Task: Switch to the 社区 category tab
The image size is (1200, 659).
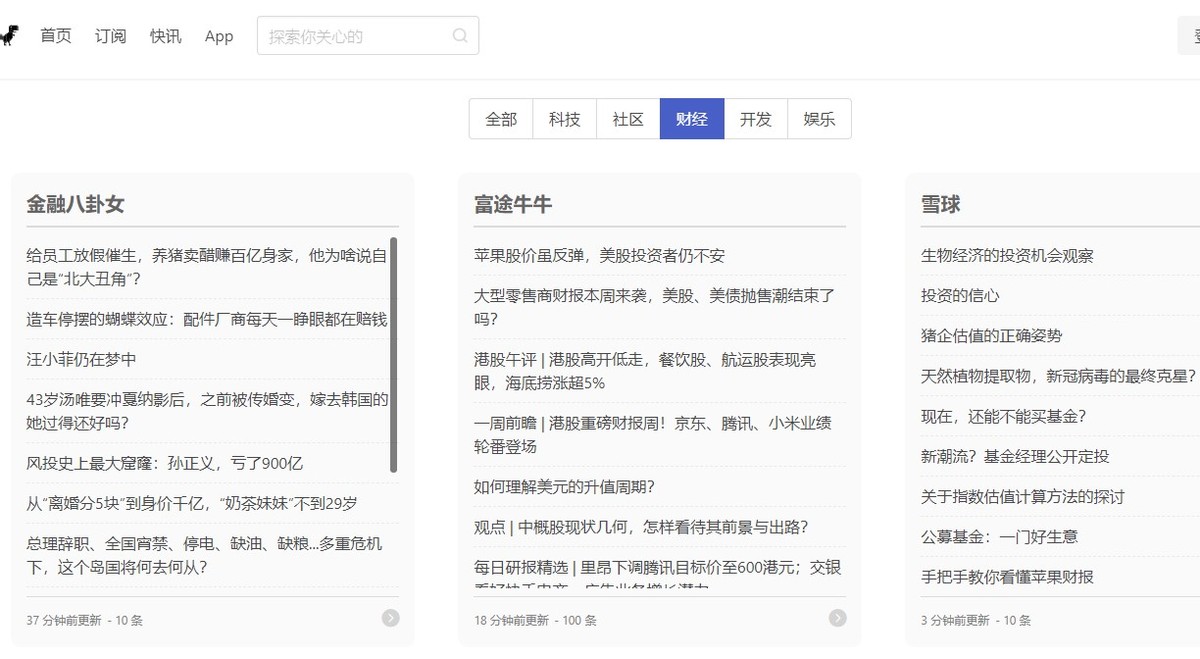Action: [x=628, y=119]
